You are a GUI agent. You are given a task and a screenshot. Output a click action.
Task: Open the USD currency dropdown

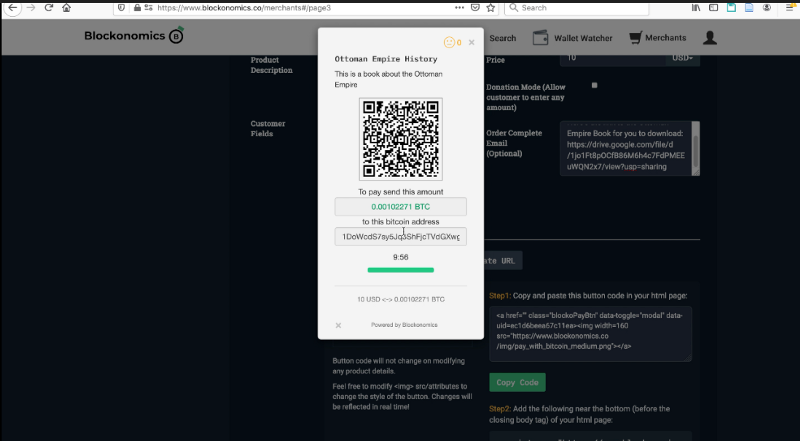pyautogui.click(x=683, y=58)
